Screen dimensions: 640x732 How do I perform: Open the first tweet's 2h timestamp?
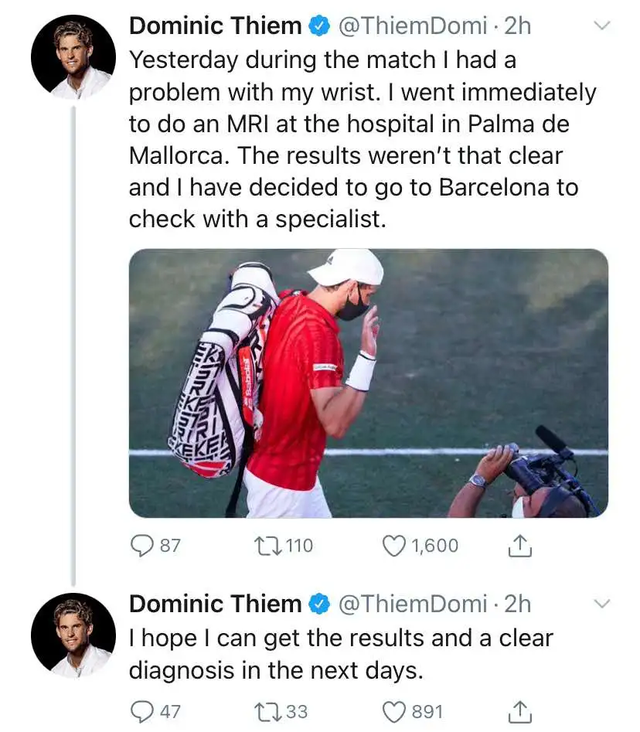coord(519,26)
